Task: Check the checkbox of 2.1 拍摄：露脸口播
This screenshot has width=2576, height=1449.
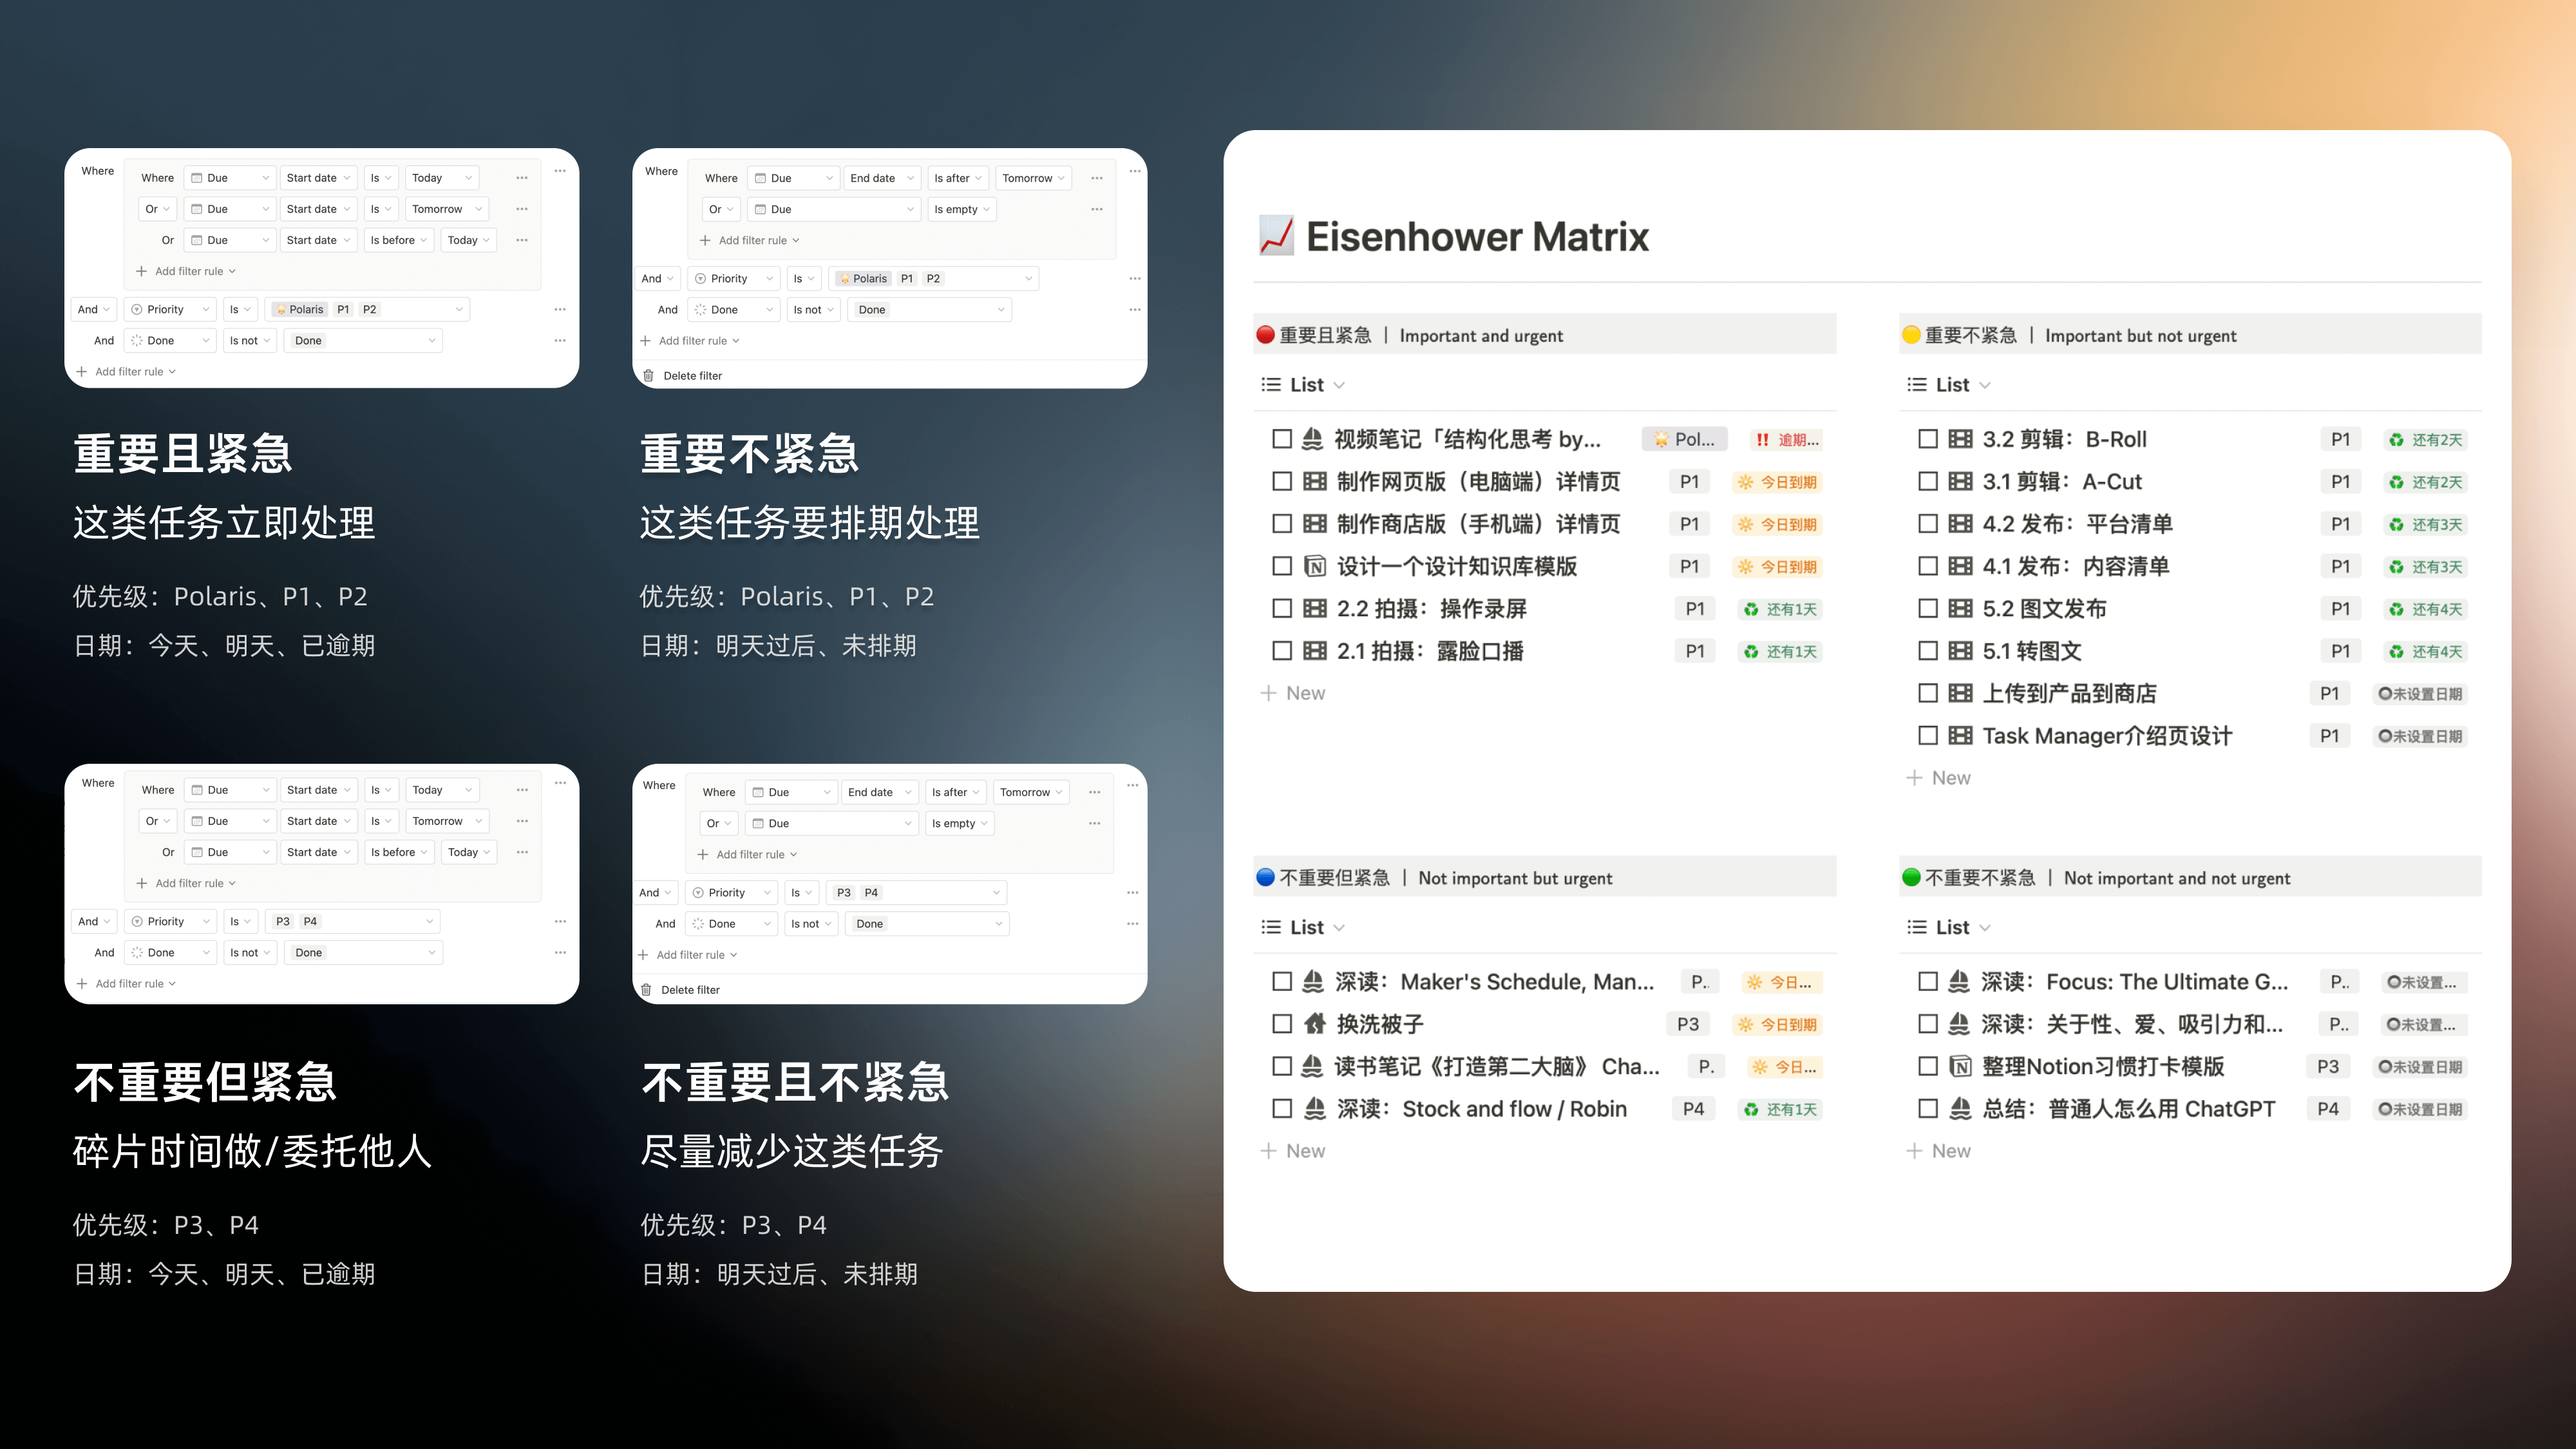Action: 1281,651
